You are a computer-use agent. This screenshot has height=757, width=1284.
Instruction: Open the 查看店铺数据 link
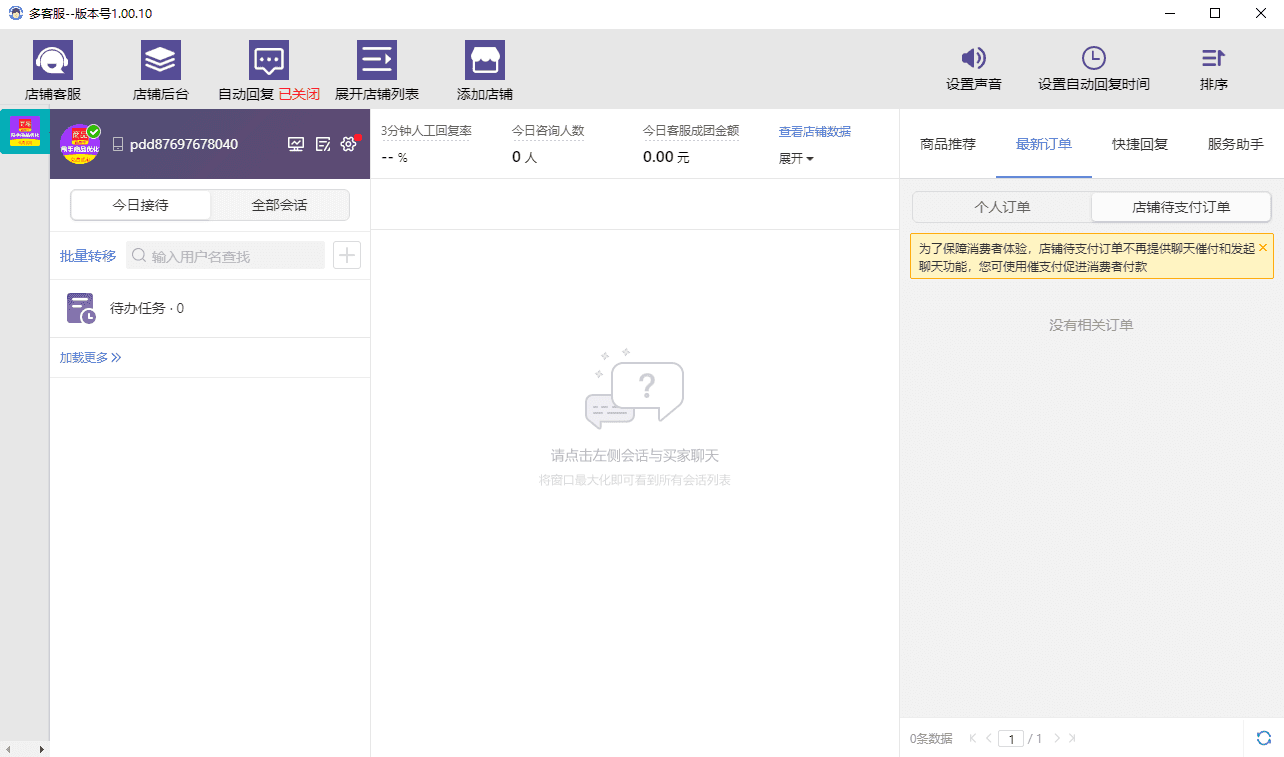[815, 132]
